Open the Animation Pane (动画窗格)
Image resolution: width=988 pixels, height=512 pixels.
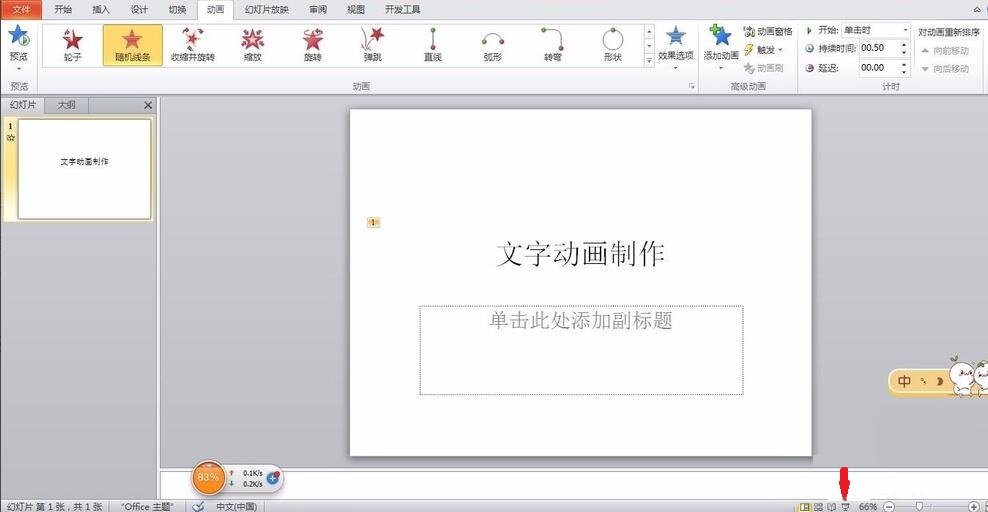pos(768,31)
